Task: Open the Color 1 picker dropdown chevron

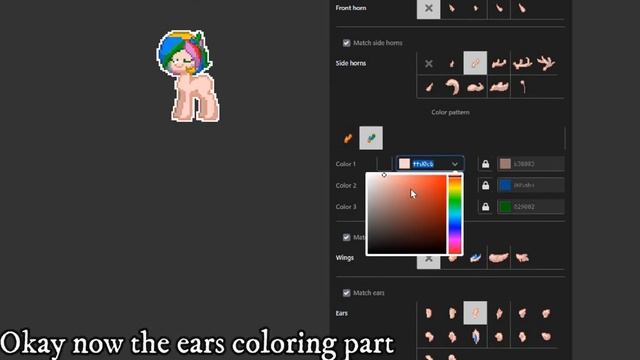Action: pos(455,164)
